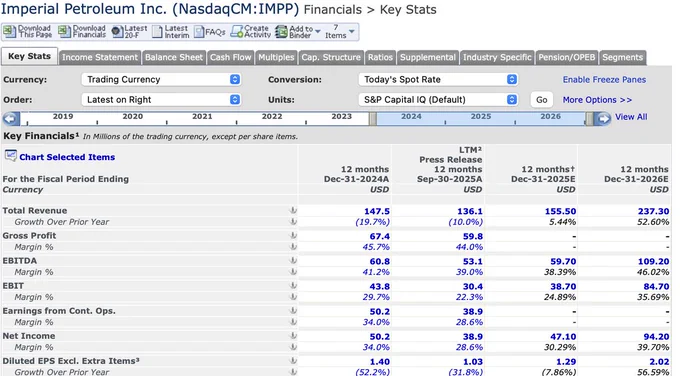Screen dimensions: 680x376
Task: Open the Currency dropdown showing Trading Currency
Action: pyautogui.click(x=161, y=79)
